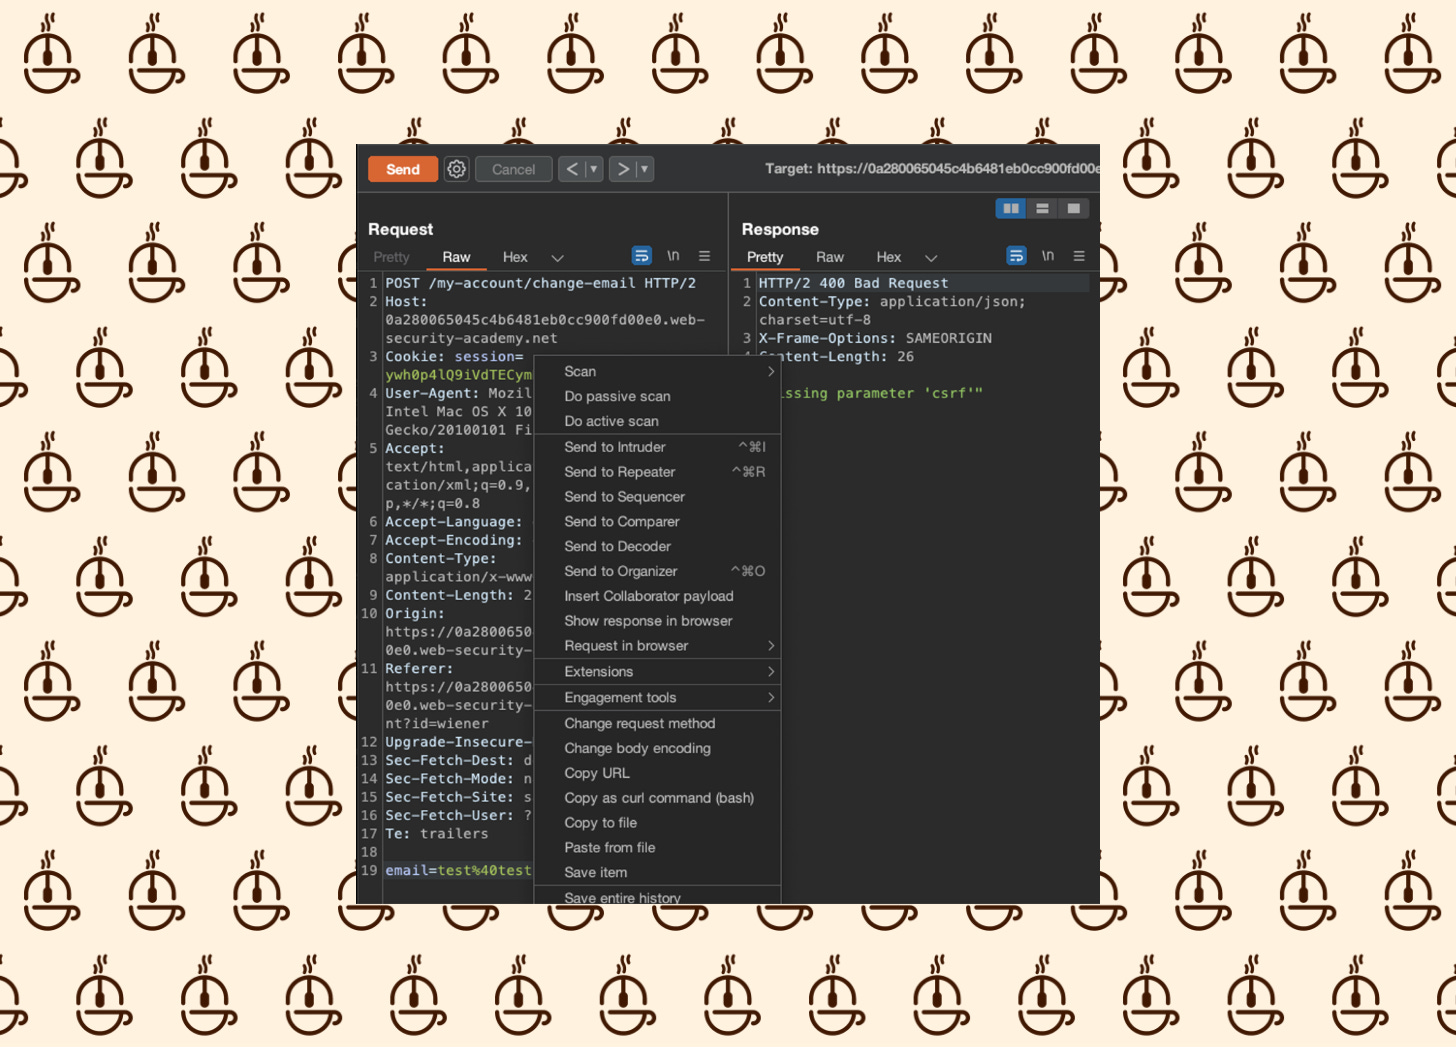1456x1048 pixels.
Task: Toggle Response non-printable characters \n
Action: click(1047, 256)
